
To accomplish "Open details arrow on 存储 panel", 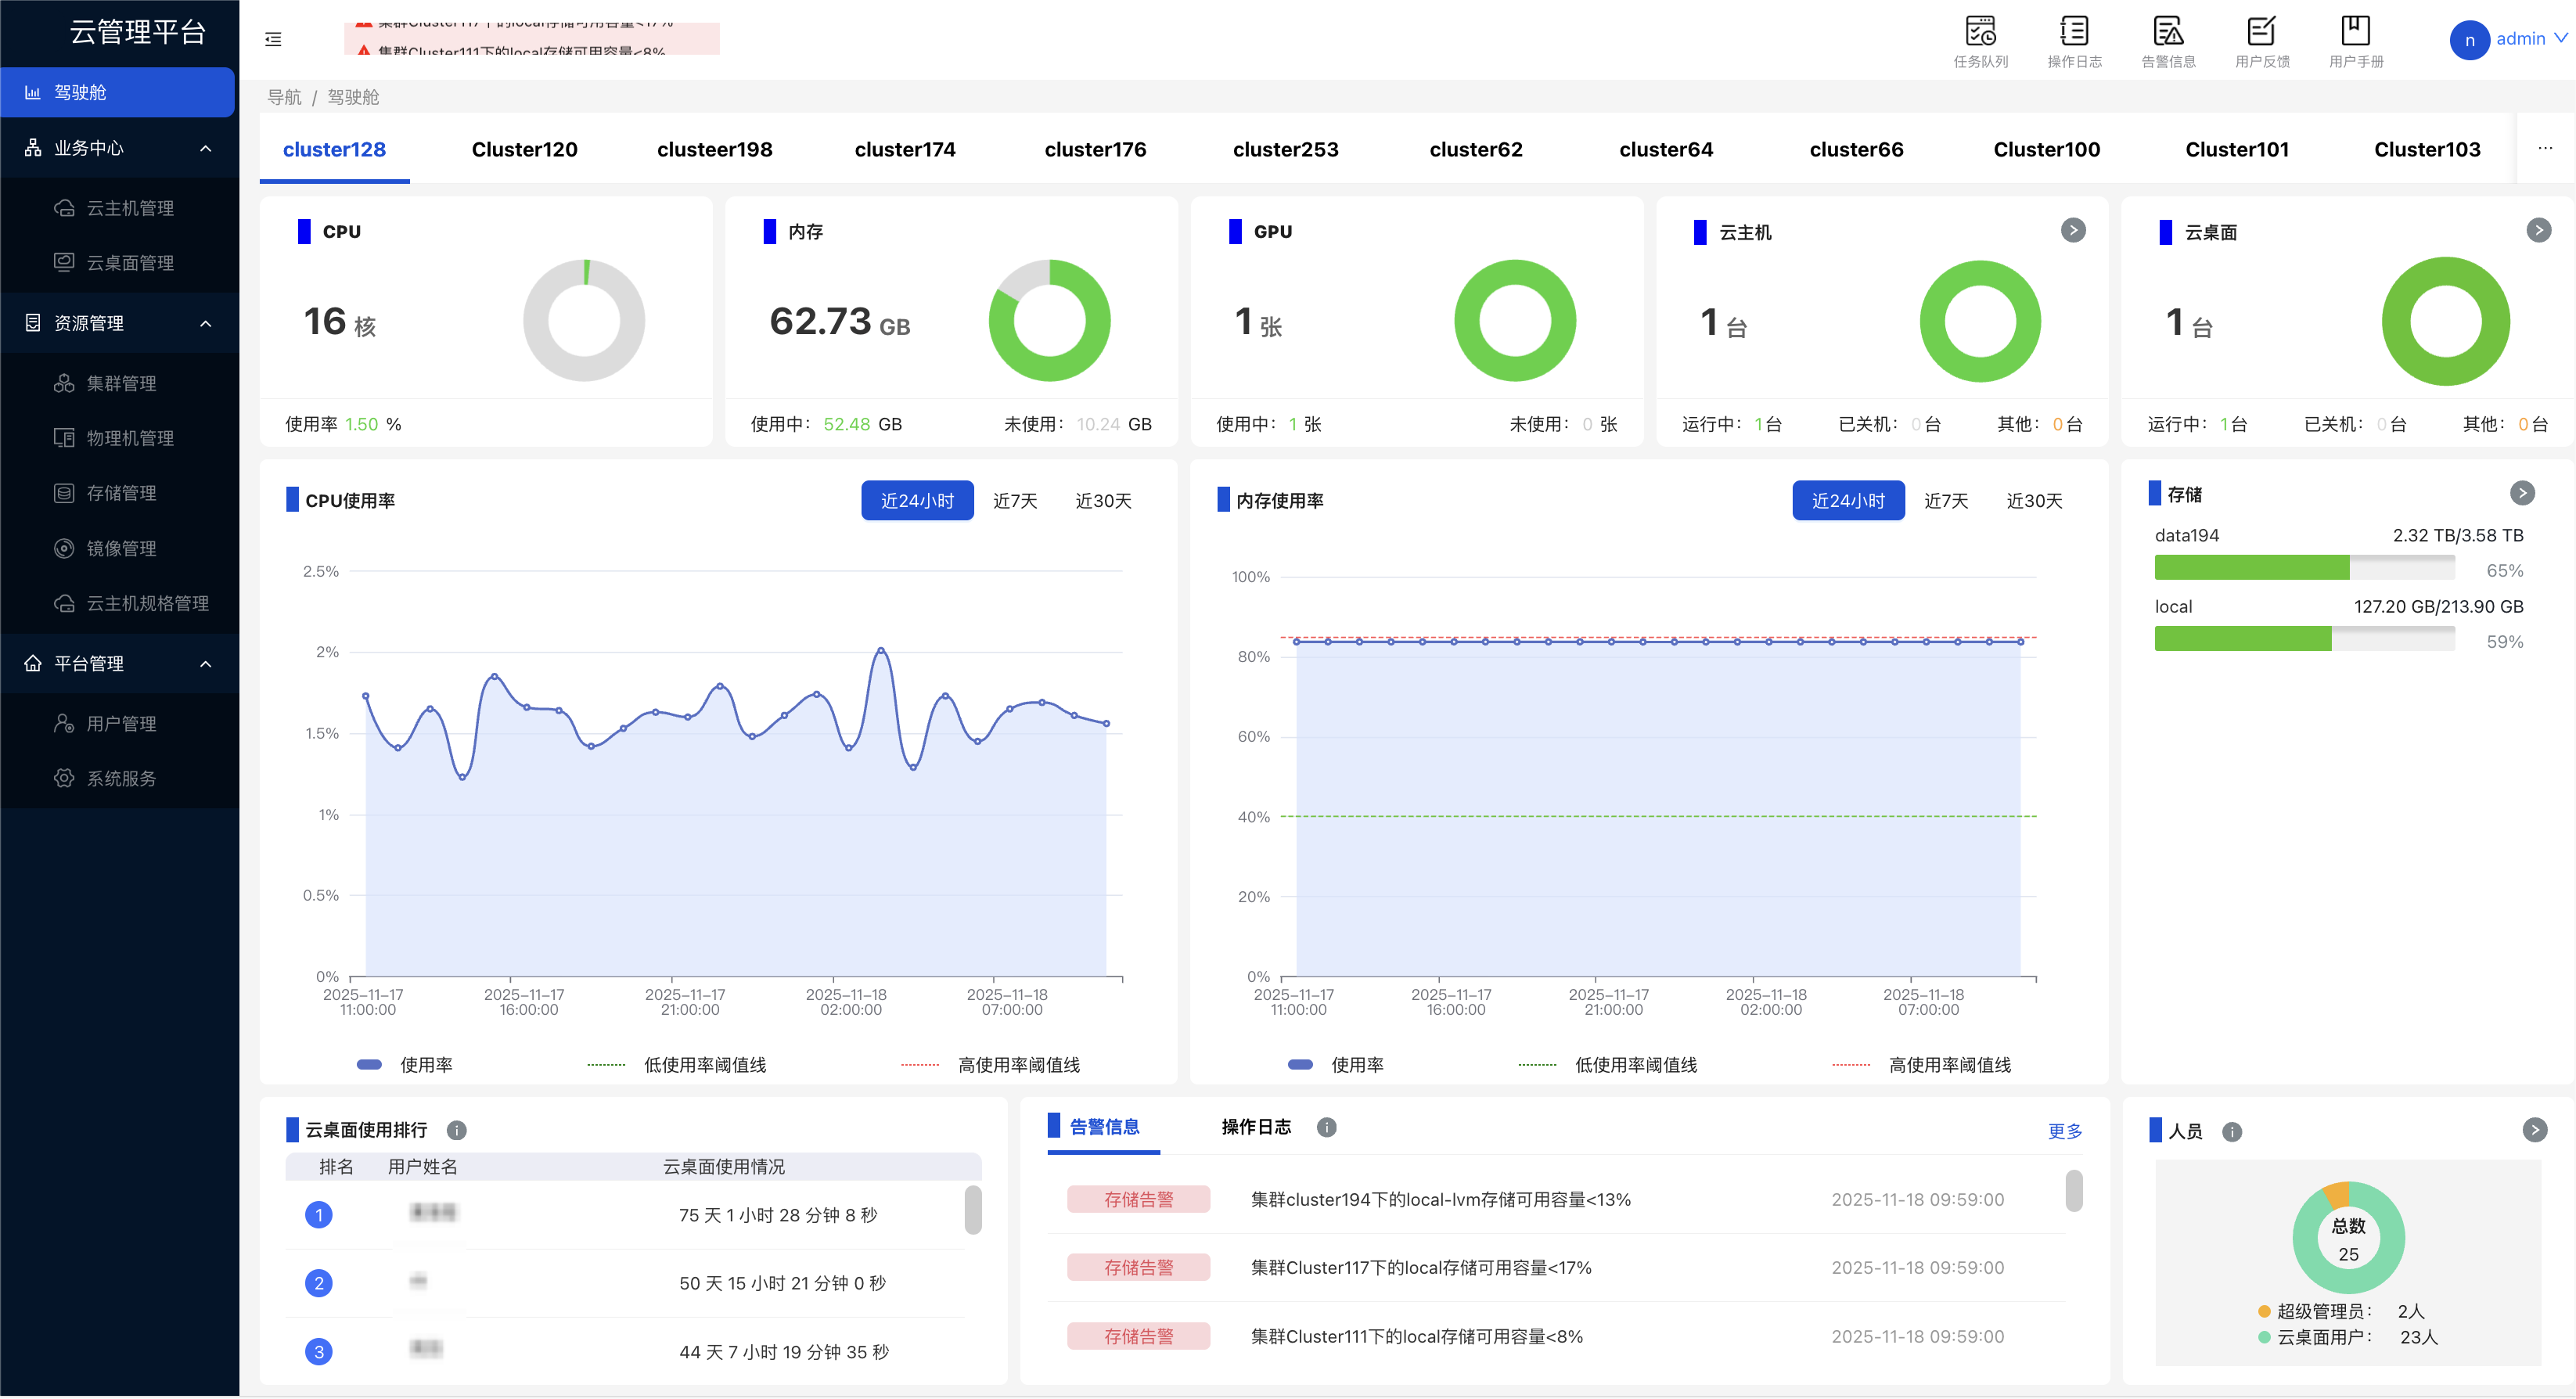I will point(2522,493).
